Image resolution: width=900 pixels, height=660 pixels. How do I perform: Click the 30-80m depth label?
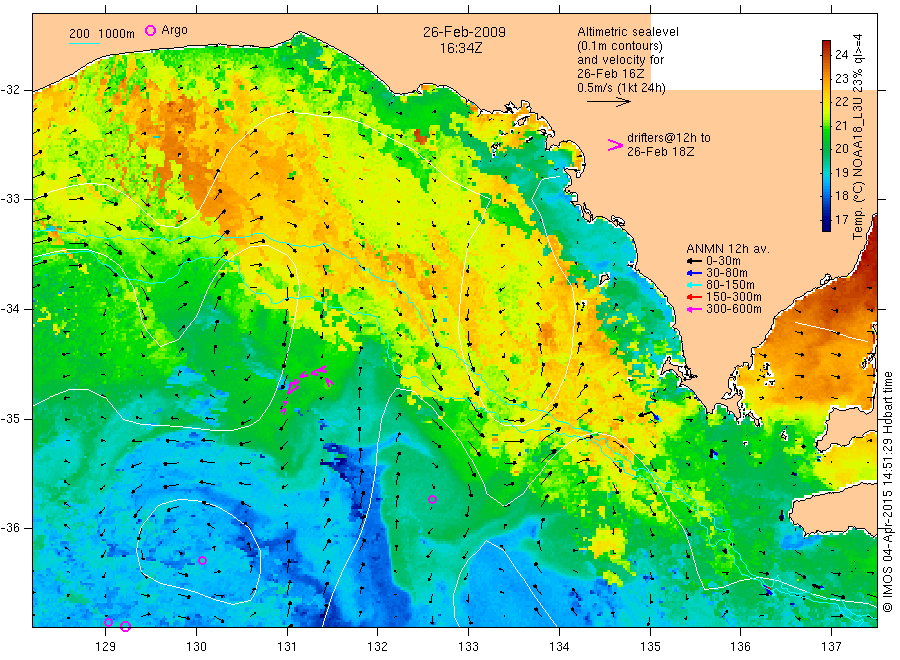[727, 273]
